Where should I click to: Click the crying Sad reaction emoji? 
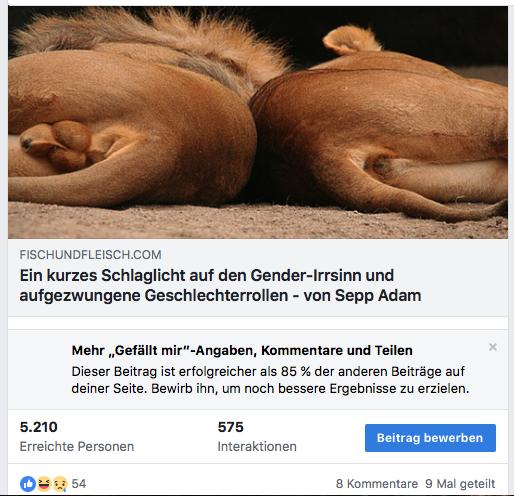[60, 484]
